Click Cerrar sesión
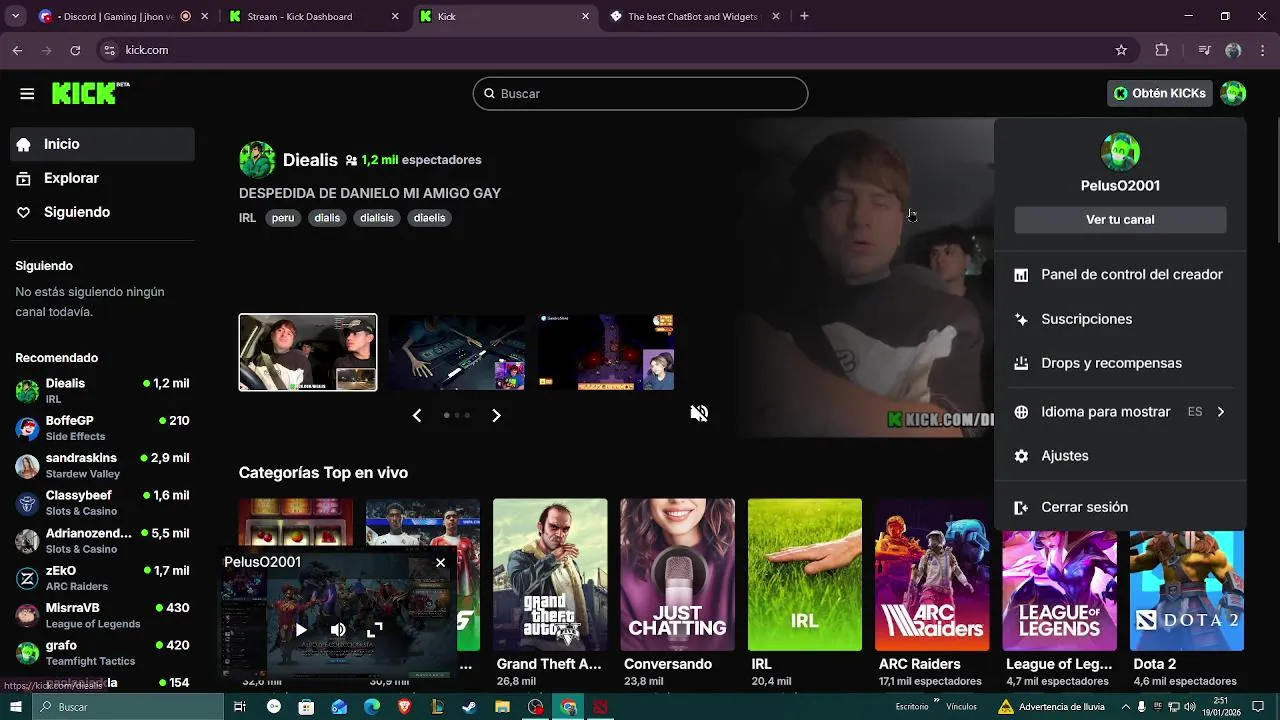 point(1120,507)
